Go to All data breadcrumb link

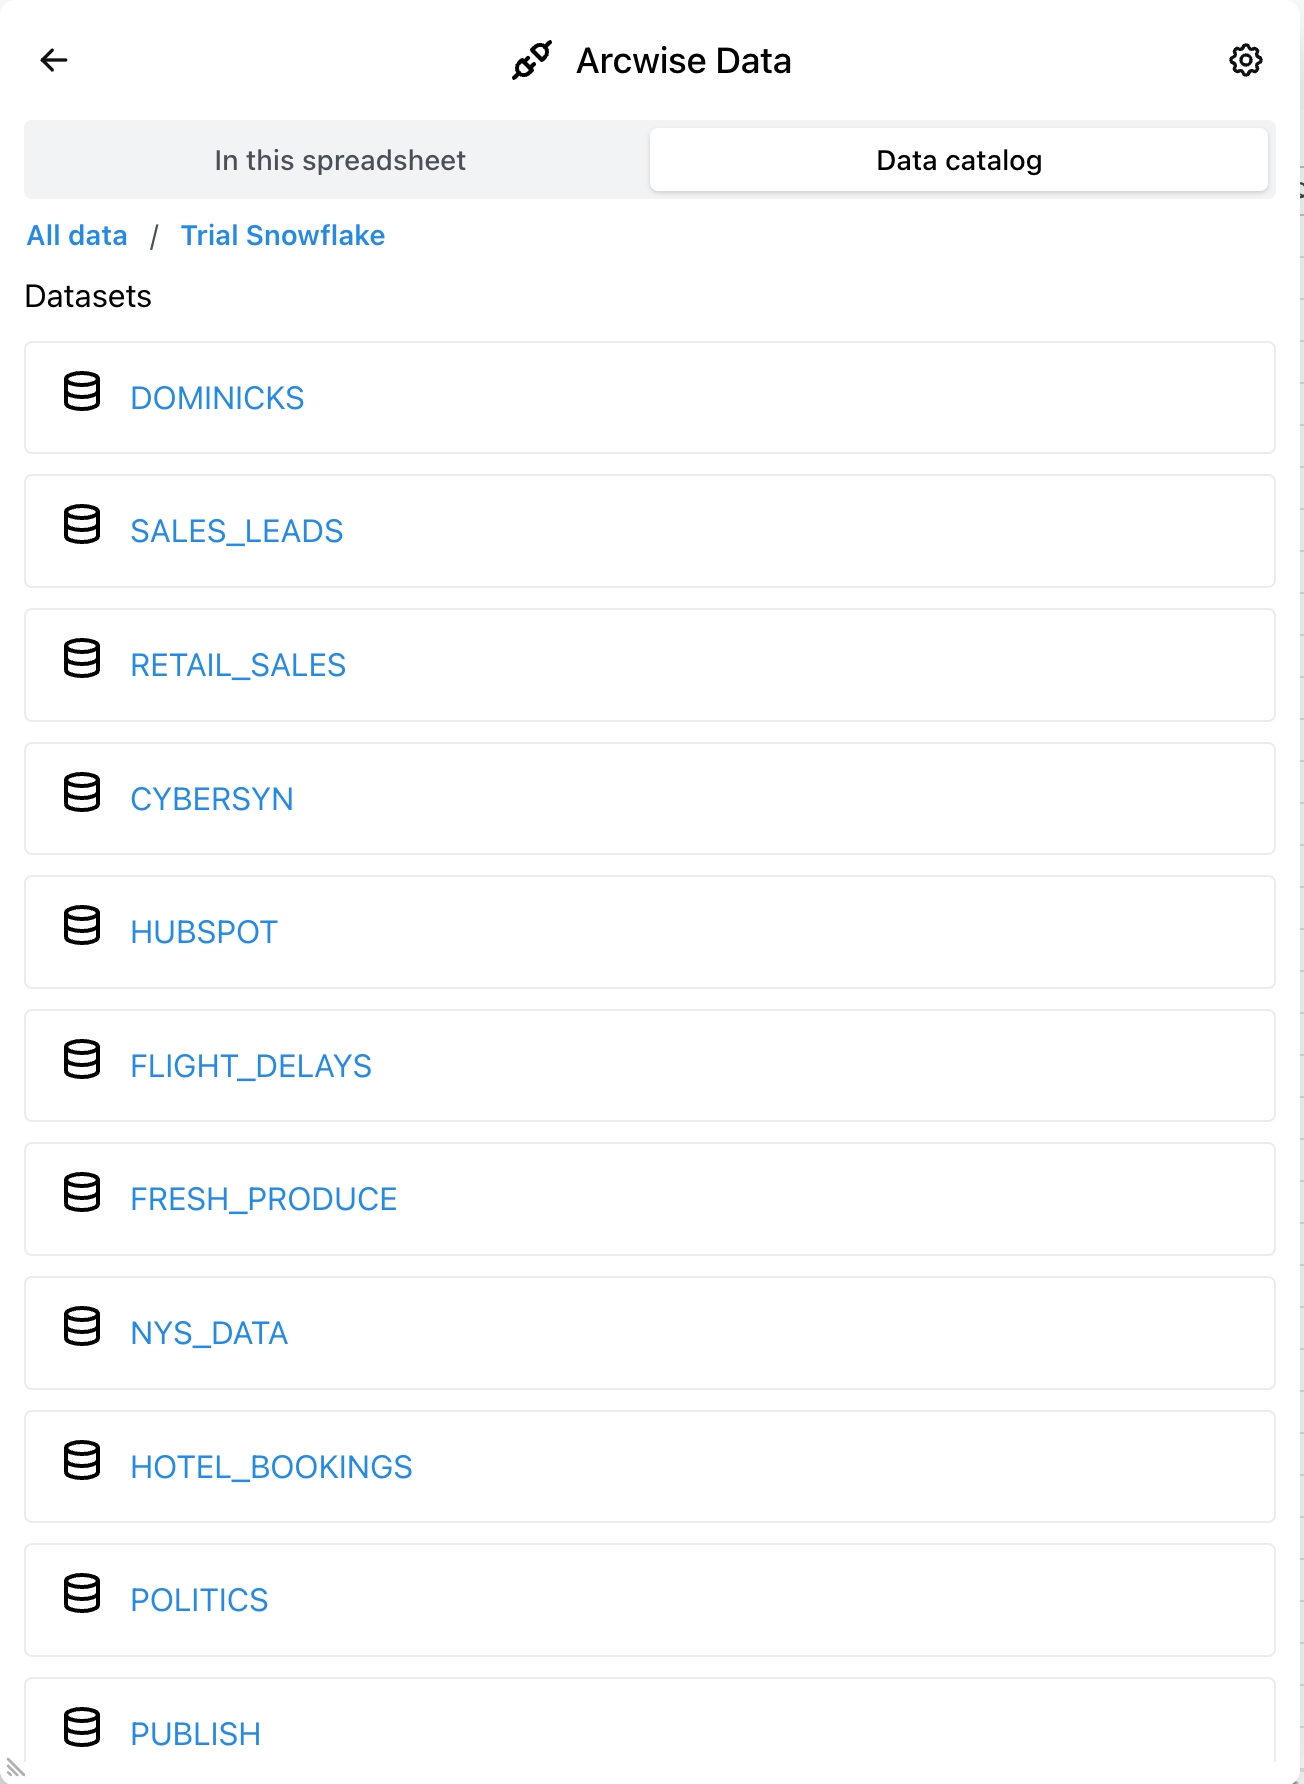77,236
